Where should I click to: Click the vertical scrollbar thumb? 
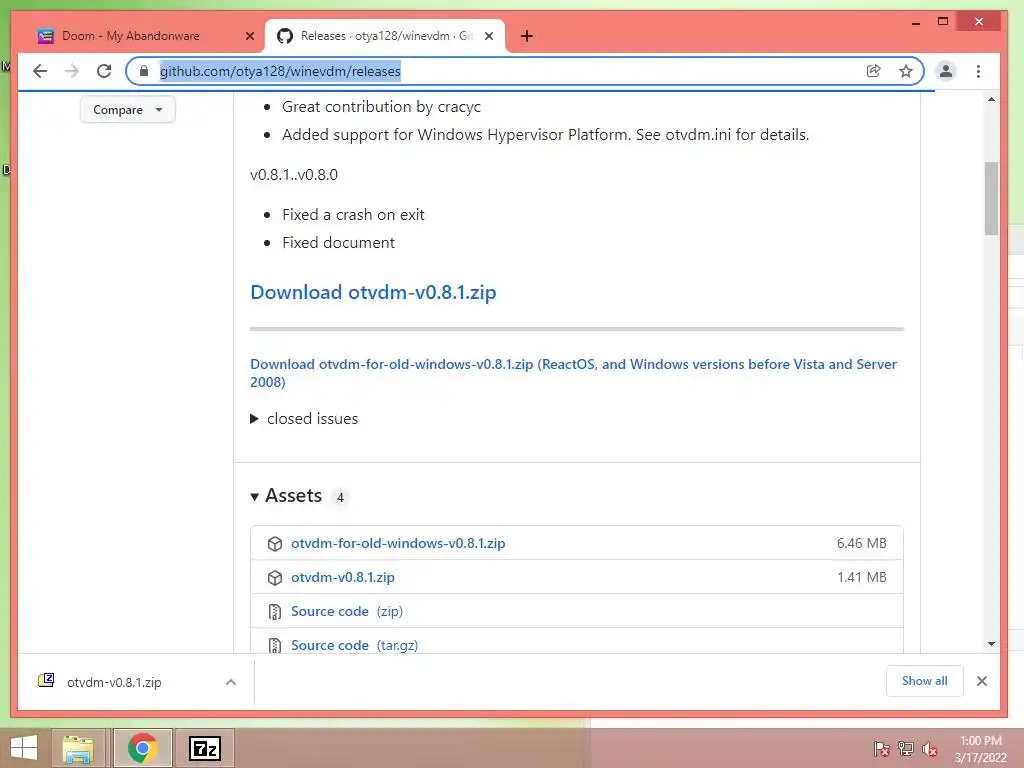[x=991, y=199]
